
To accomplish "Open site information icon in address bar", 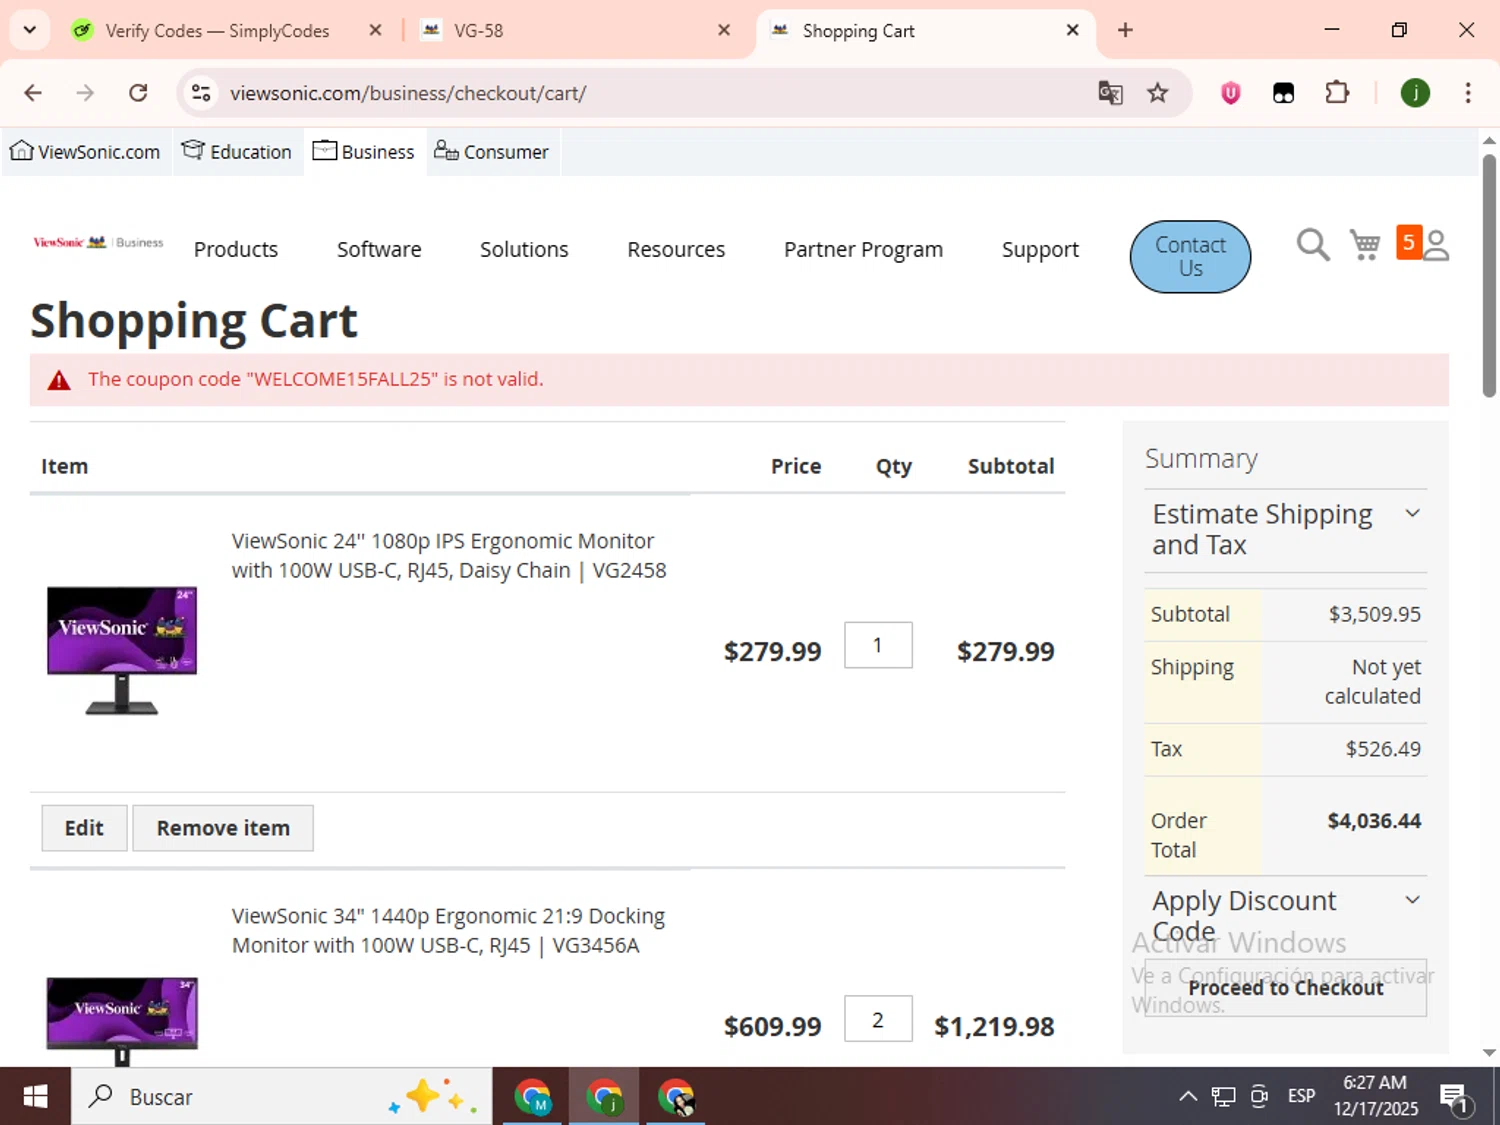I will (x=201, y=93).
